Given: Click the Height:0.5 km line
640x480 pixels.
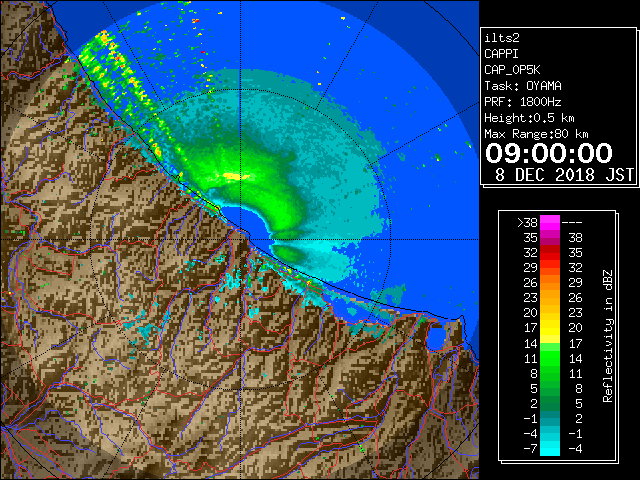Looking at the screenshot, I should tap(529, 118).
